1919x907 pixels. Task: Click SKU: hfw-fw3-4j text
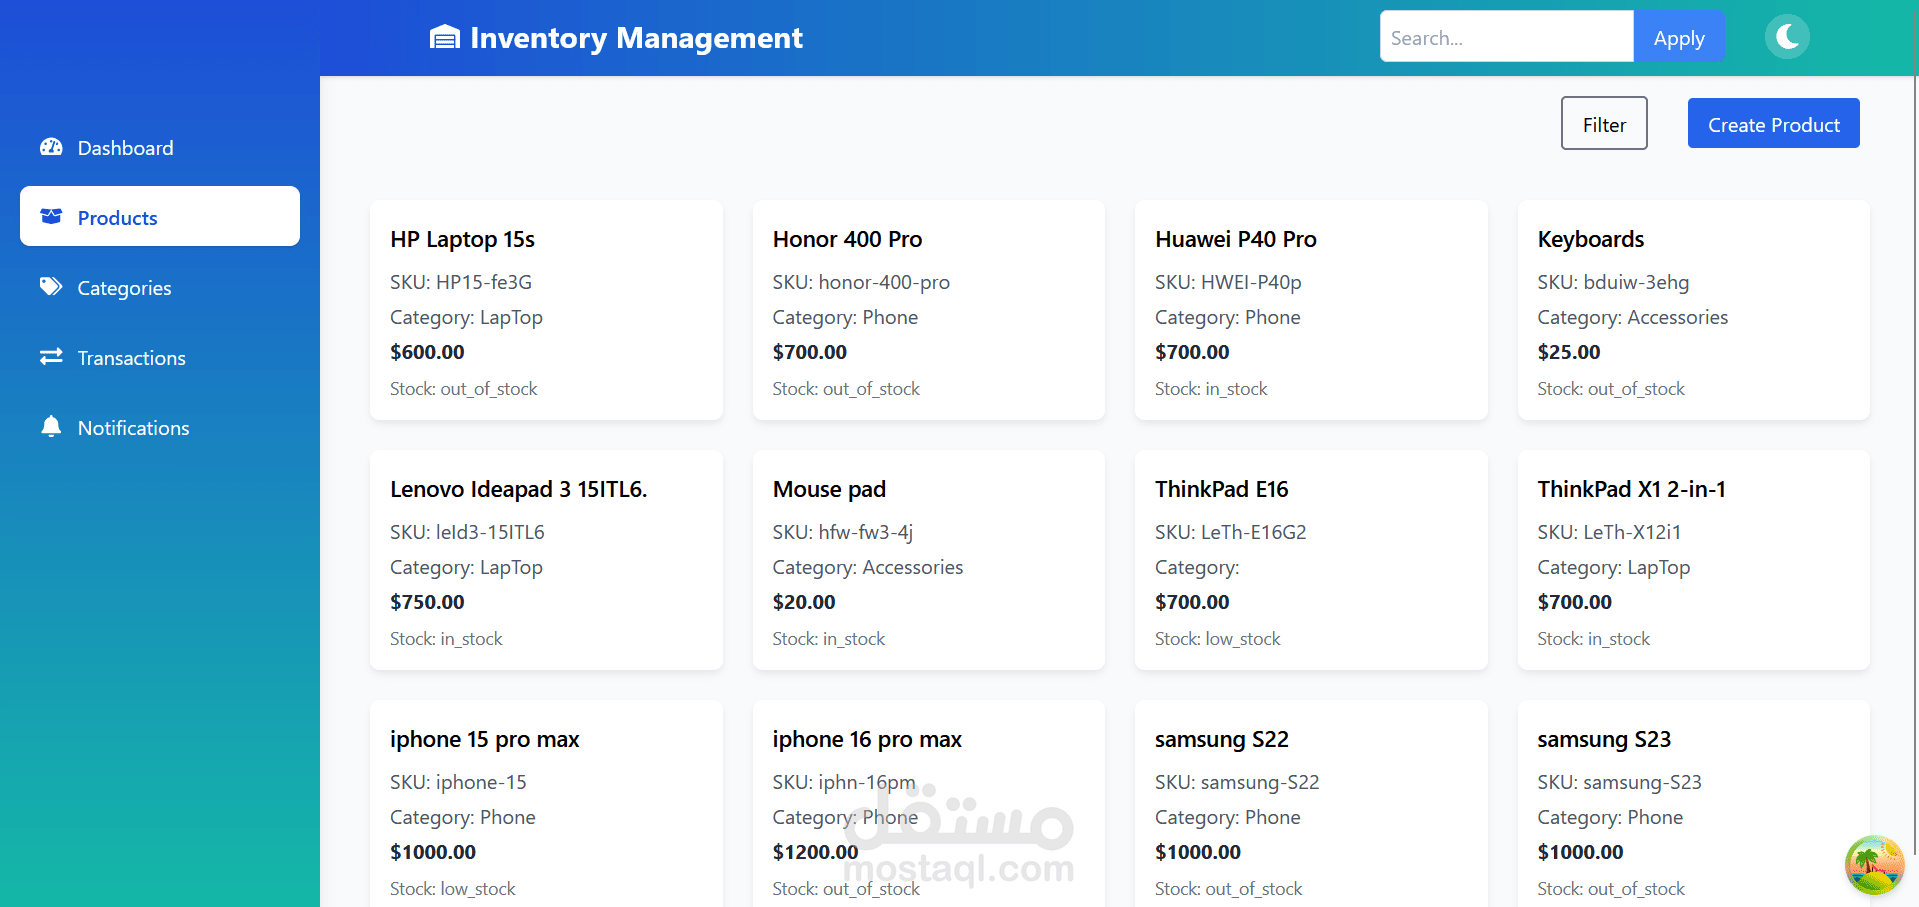[842, 532]
